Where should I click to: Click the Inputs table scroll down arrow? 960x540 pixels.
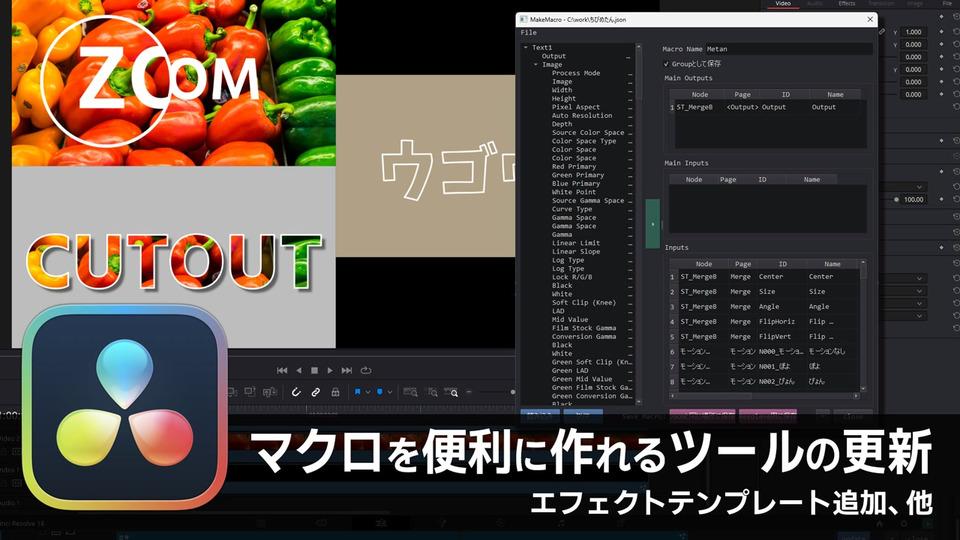(863, 388)
